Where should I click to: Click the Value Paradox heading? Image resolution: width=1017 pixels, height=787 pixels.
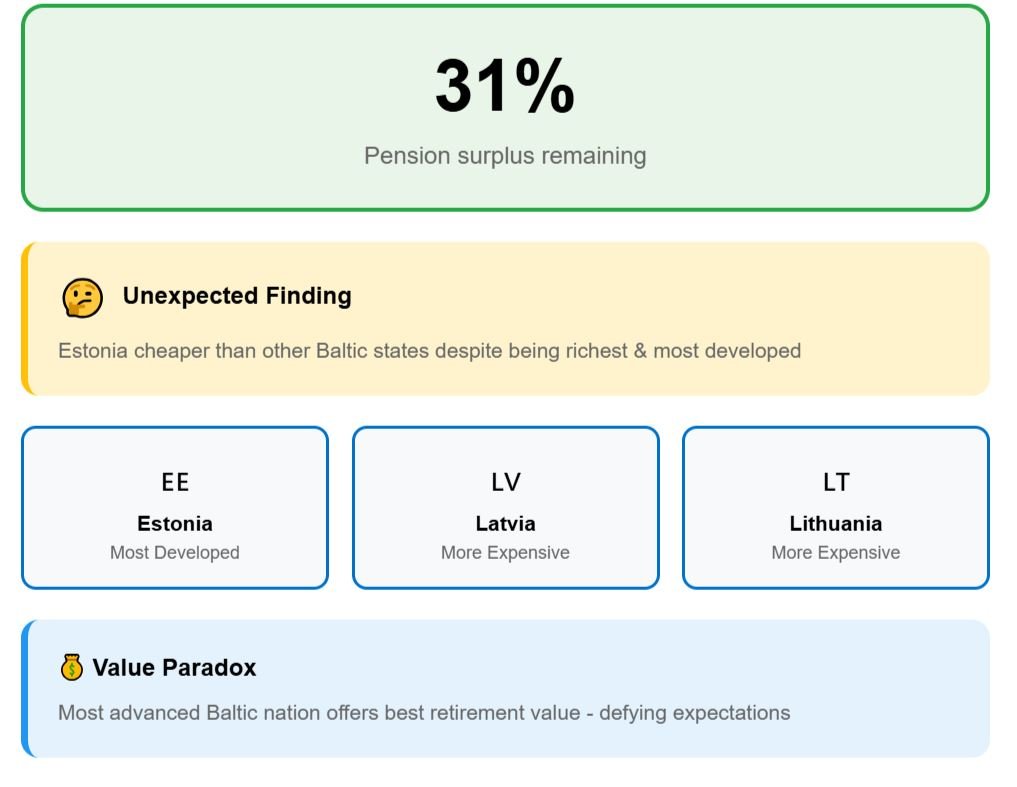point(174,667)
